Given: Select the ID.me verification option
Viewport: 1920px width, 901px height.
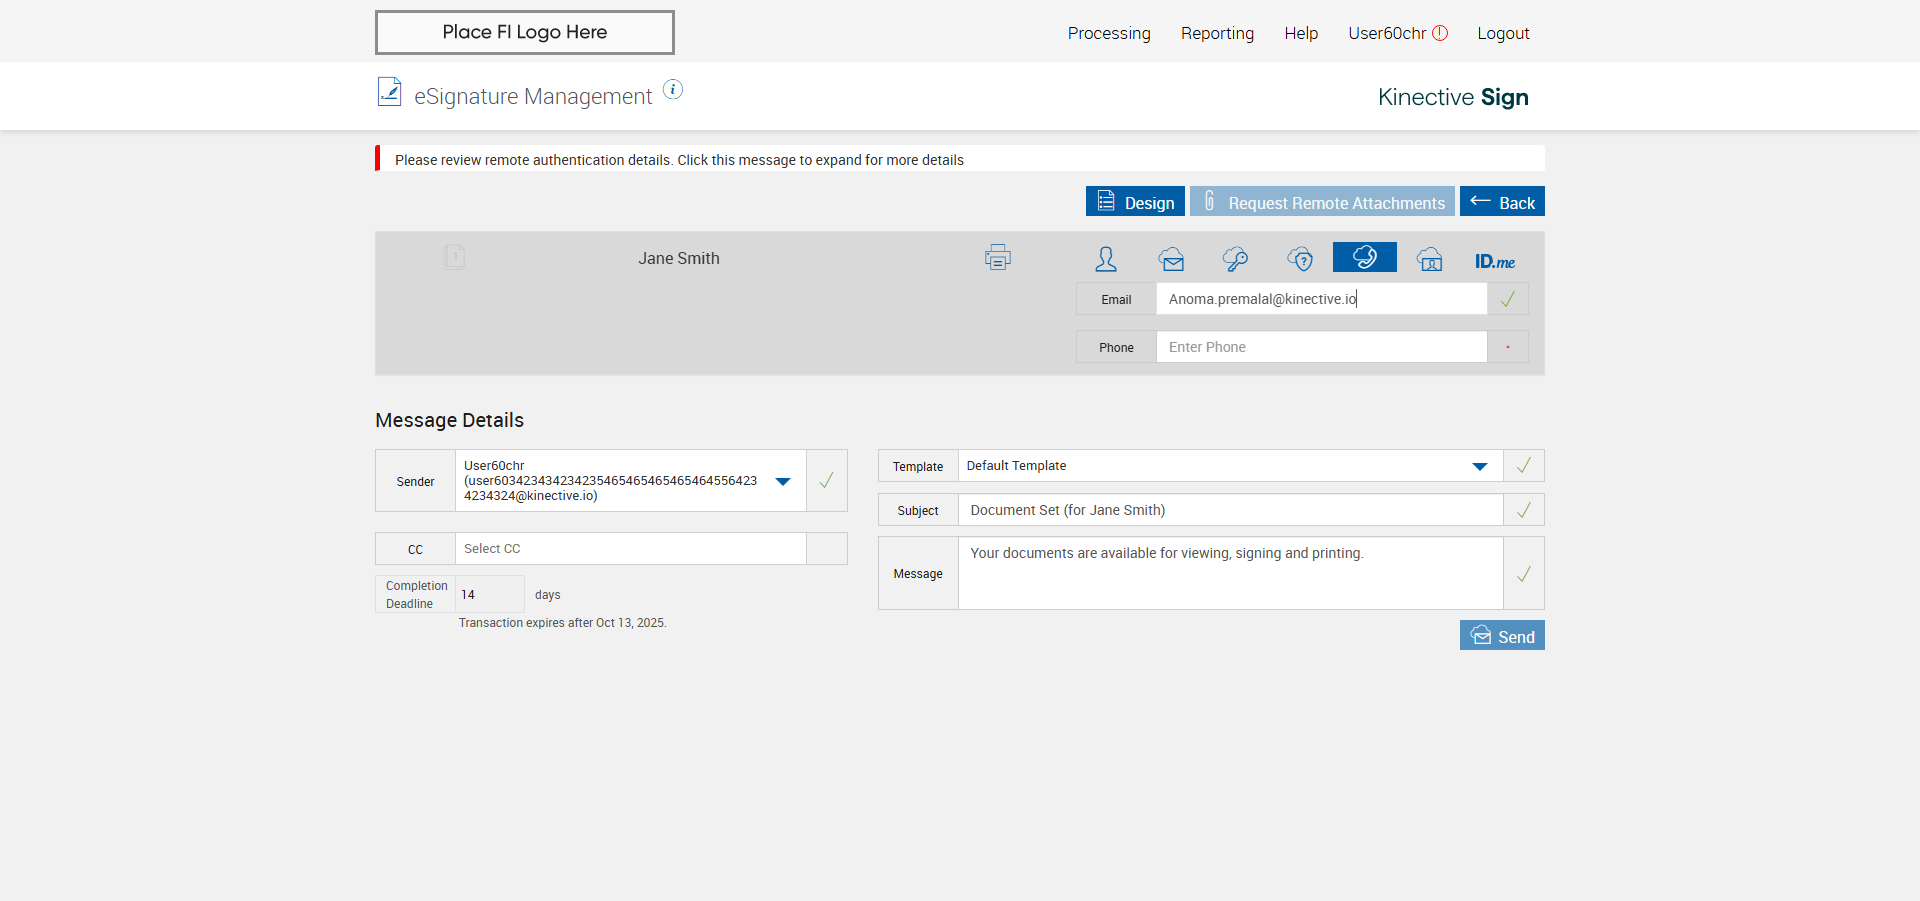Looking at the screenshot, I should [x=1494, y=261].
